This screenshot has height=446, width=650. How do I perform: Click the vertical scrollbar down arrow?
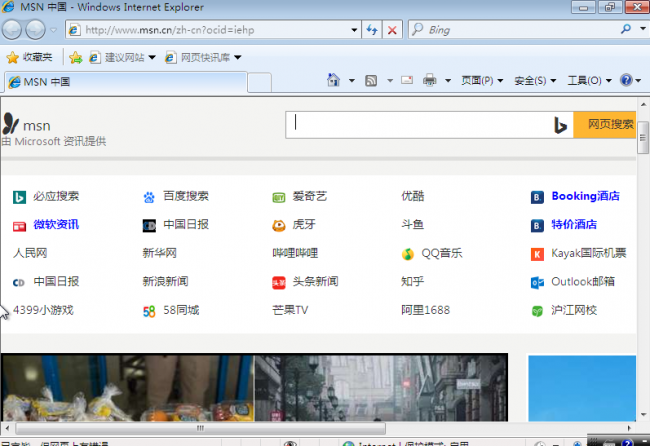tap(643, 414)
